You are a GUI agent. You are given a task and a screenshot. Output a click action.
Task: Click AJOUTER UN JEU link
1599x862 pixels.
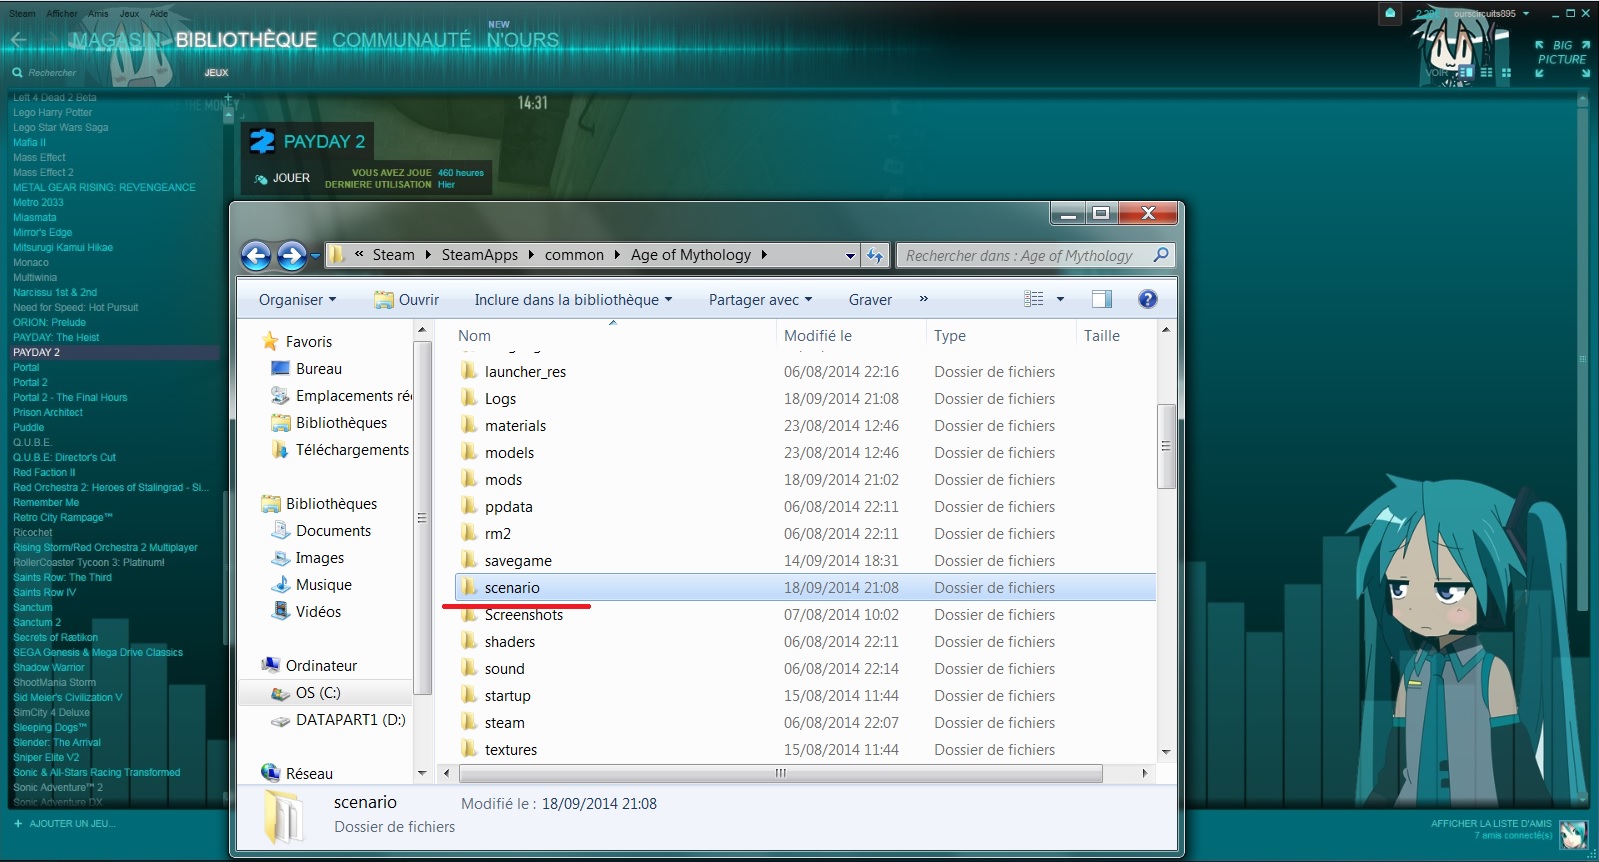72,824
